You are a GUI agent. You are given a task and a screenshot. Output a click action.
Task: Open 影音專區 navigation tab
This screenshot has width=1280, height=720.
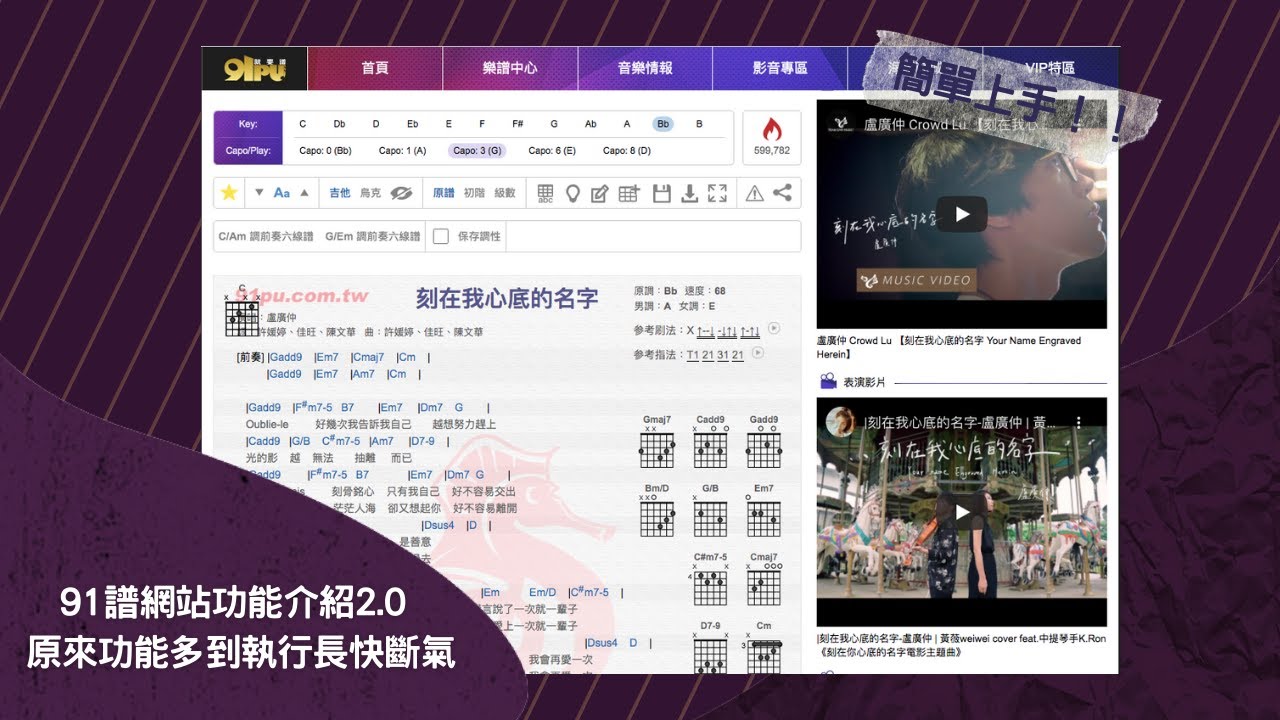pyautogui.click(x=780, y=69)
